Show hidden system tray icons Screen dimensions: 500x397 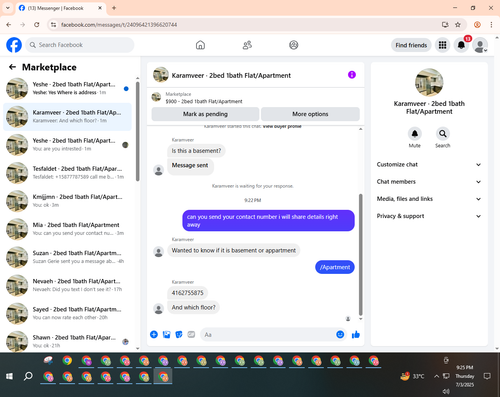[x=436, y=376]
